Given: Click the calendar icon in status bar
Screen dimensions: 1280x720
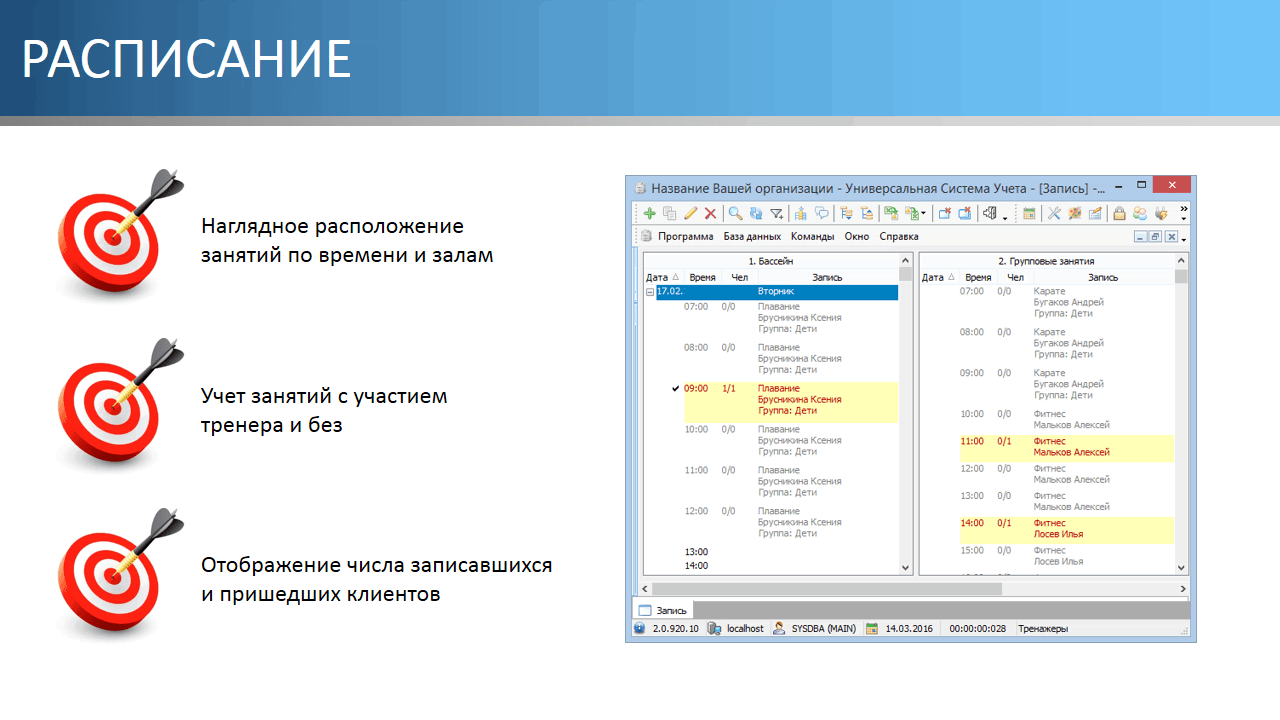Looking at the screenshot, I should pyautogui.click(x=871, y=629).
